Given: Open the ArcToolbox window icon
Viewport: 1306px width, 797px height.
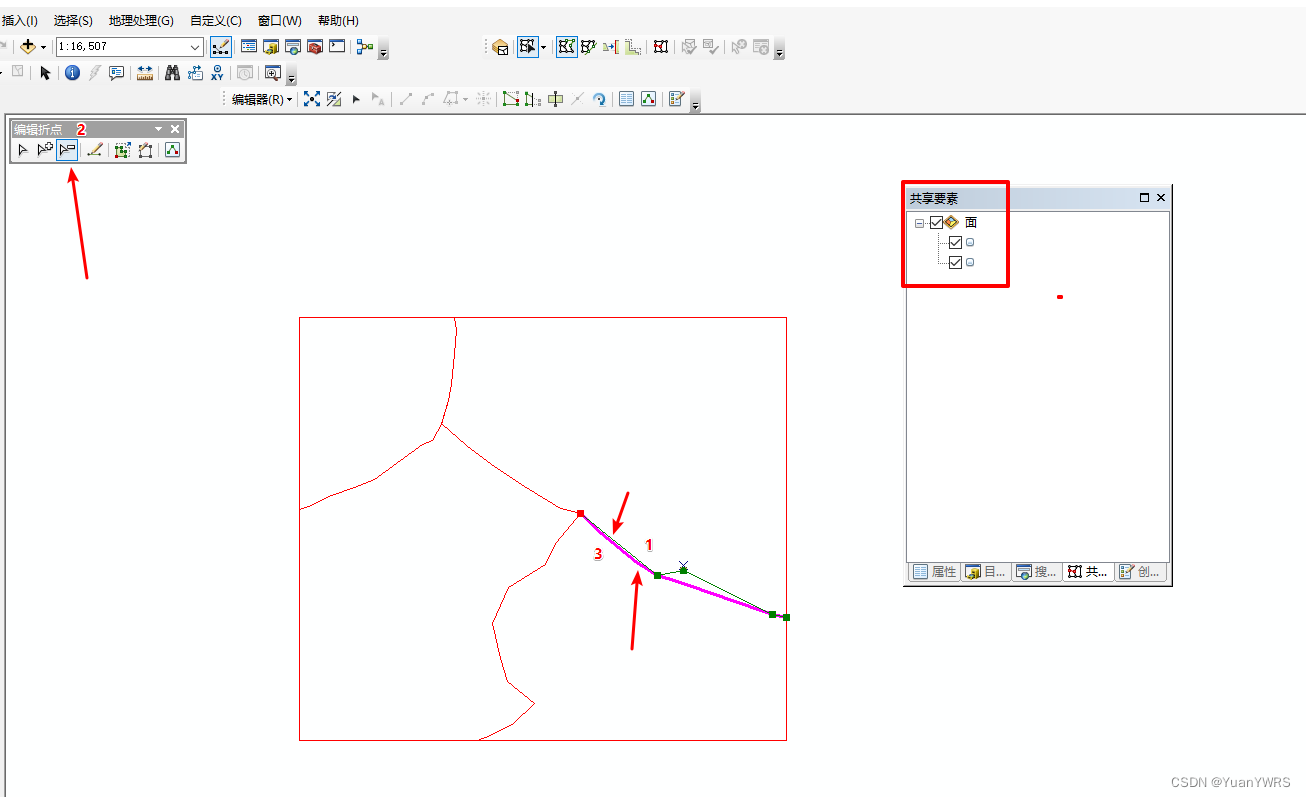Looking at the screenshot, I should pos(315,47).
